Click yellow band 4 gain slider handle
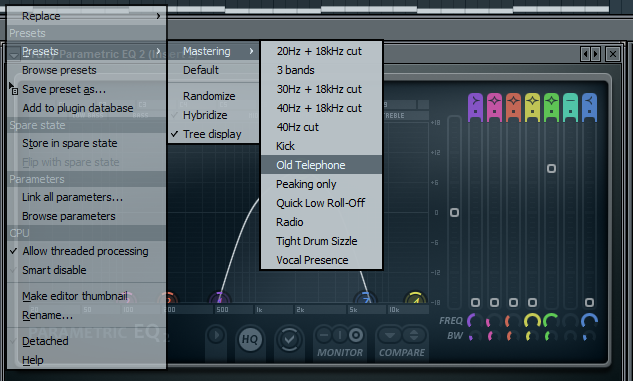Image resolution: width=633 pixels, height=381 pixels. 532,302
